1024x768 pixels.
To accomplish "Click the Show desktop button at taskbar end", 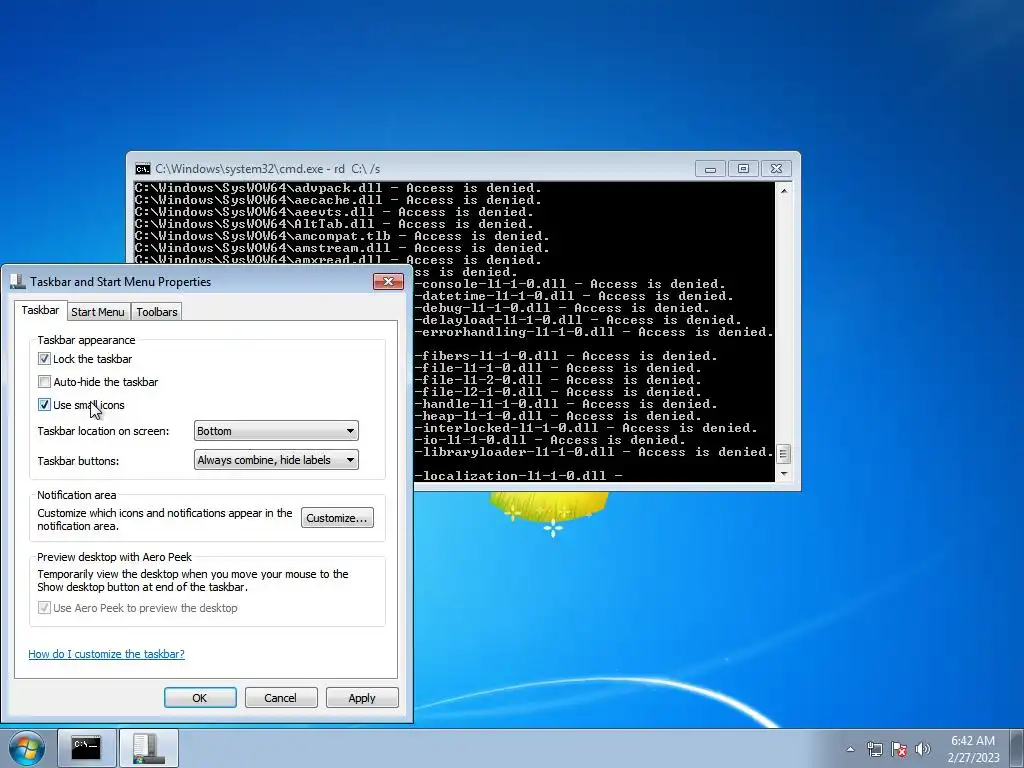I will tap(1018, 748).
